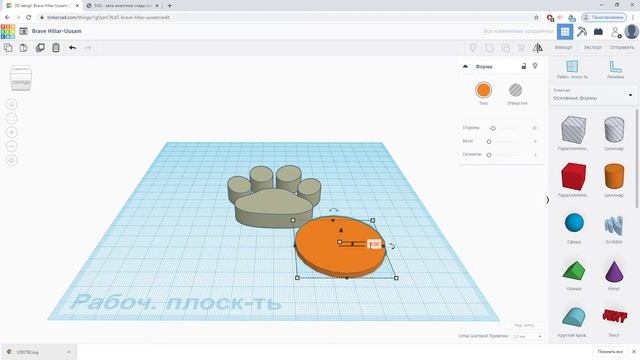
Task: Click the design title Brave Hillar-Uusam
Action: click(x=57, y=31)
